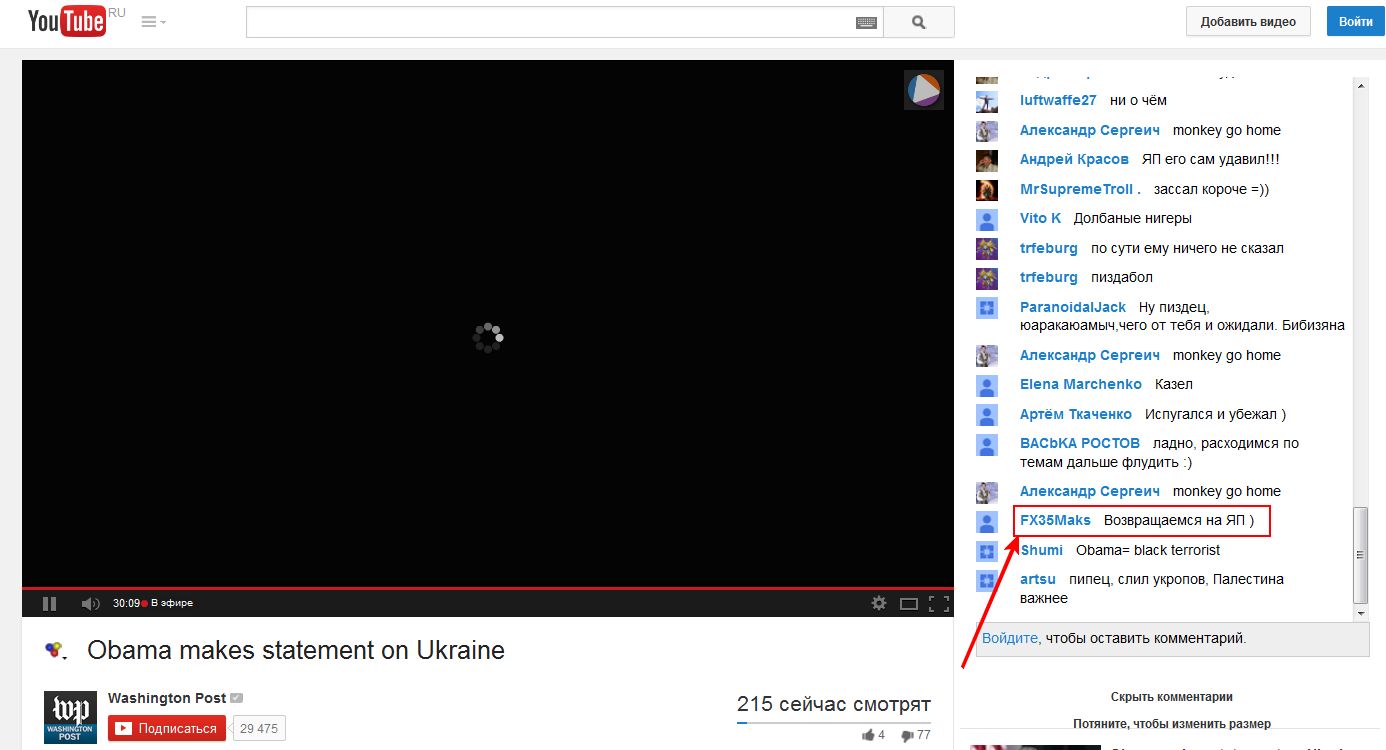The height and width of the screenshot is (750, 1386).
Task: Click the colored icon beside the video title
Action: pyautogui.click(x=55, y=650)
